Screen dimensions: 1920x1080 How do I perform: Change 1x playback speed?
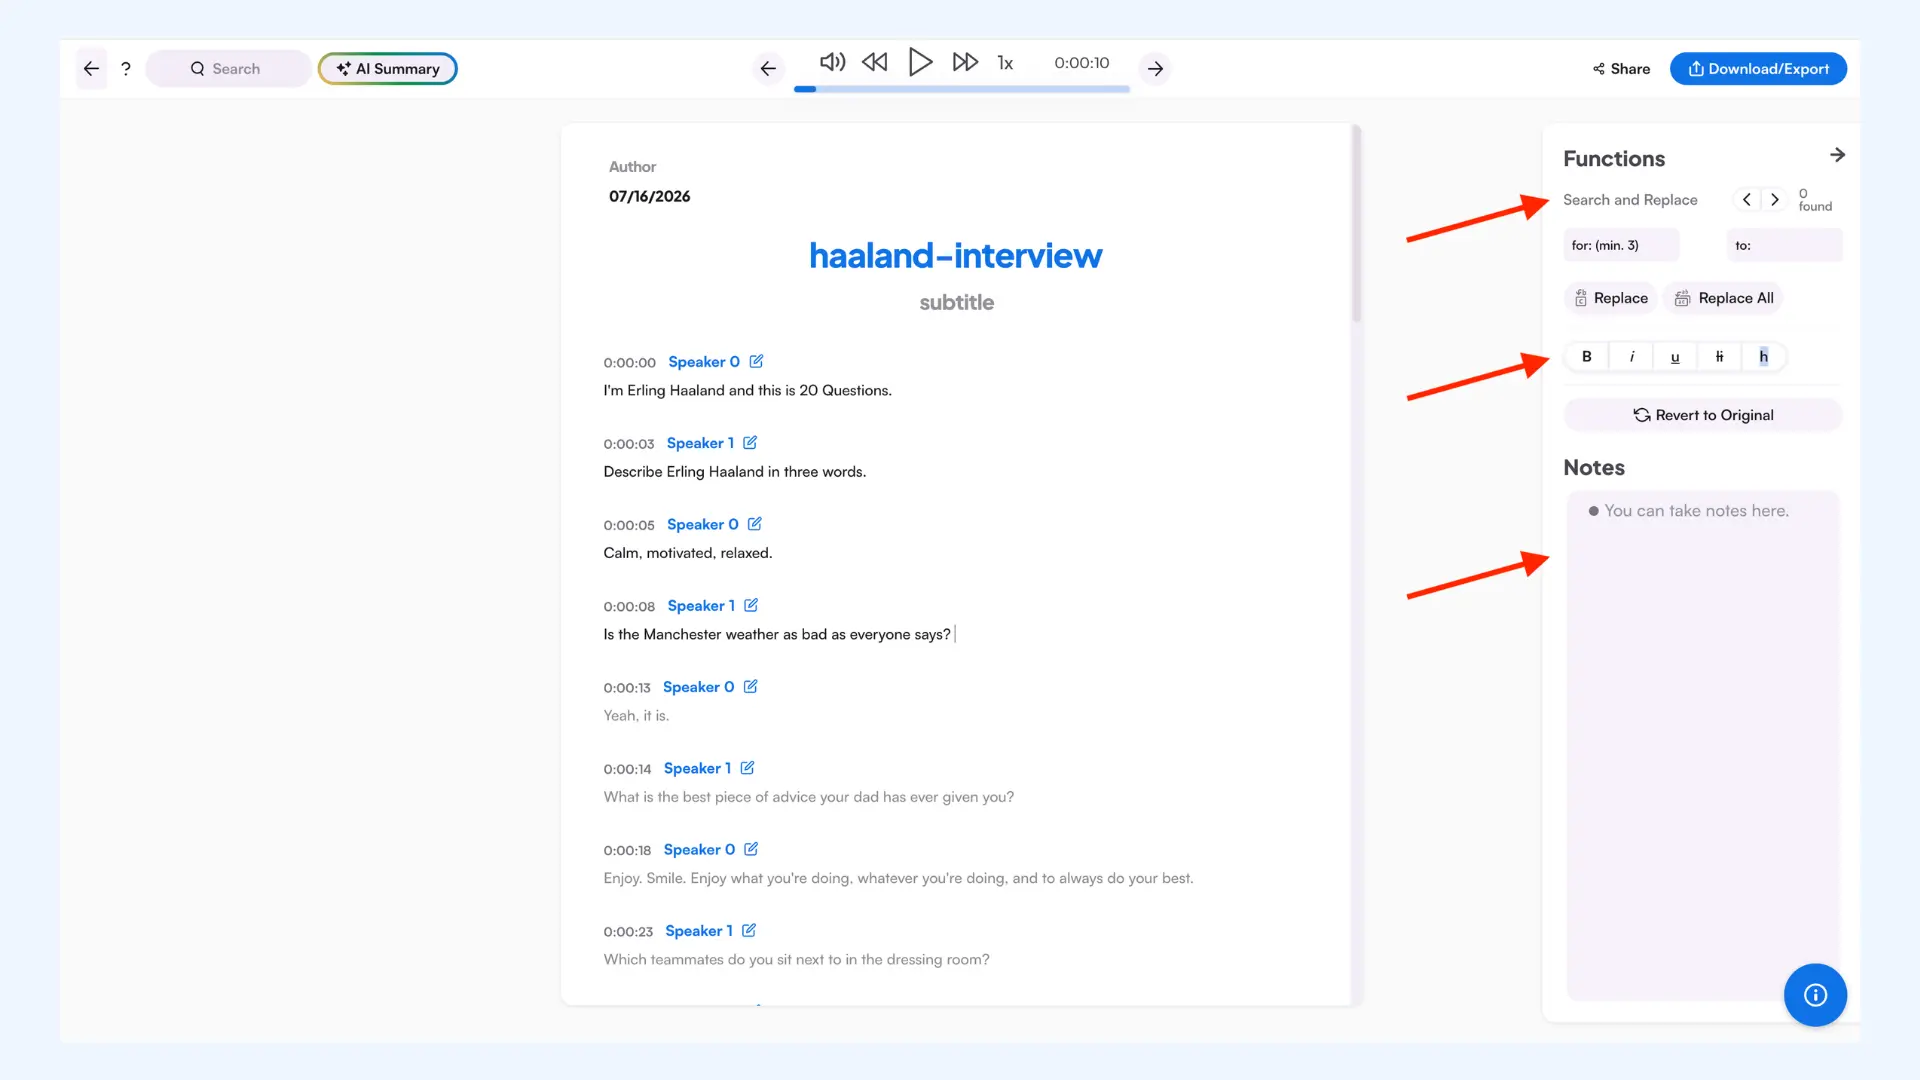(1005, 63)
